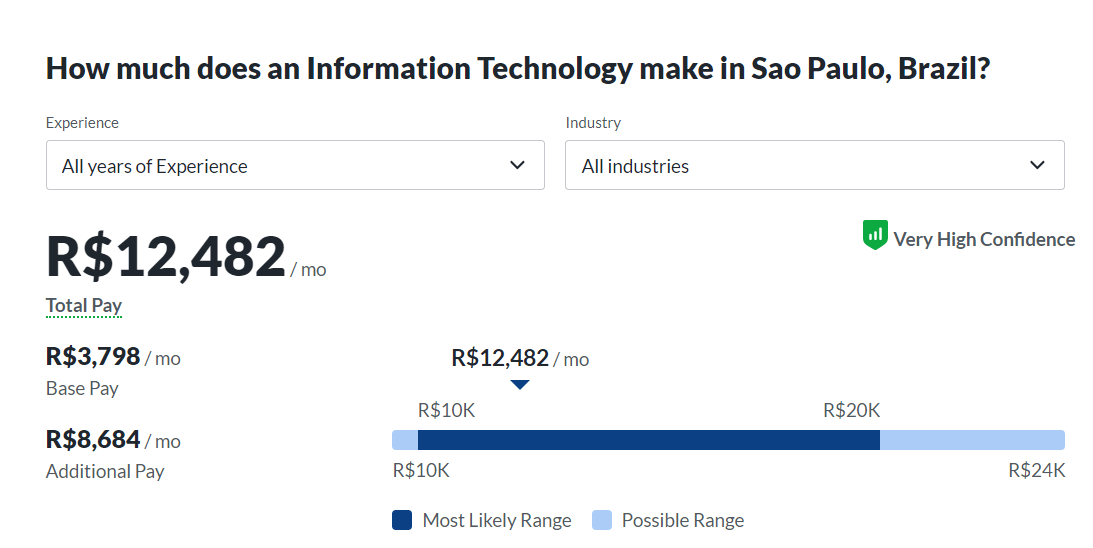Click the R$24K maximum range label
This screenshot has height=548, width=1093.
1036,470
